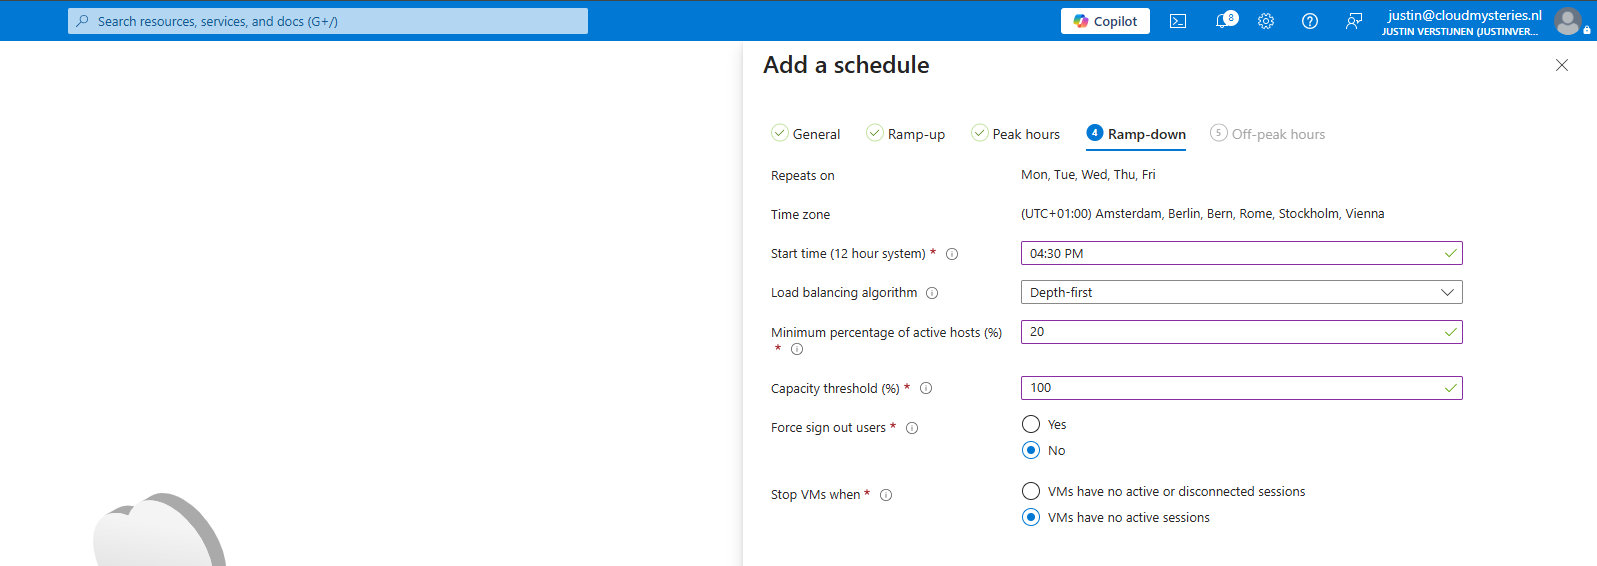Open the Depth-first load balancing dropdown
This screenshot has height=566, width=1597.
coord(1241,292)
